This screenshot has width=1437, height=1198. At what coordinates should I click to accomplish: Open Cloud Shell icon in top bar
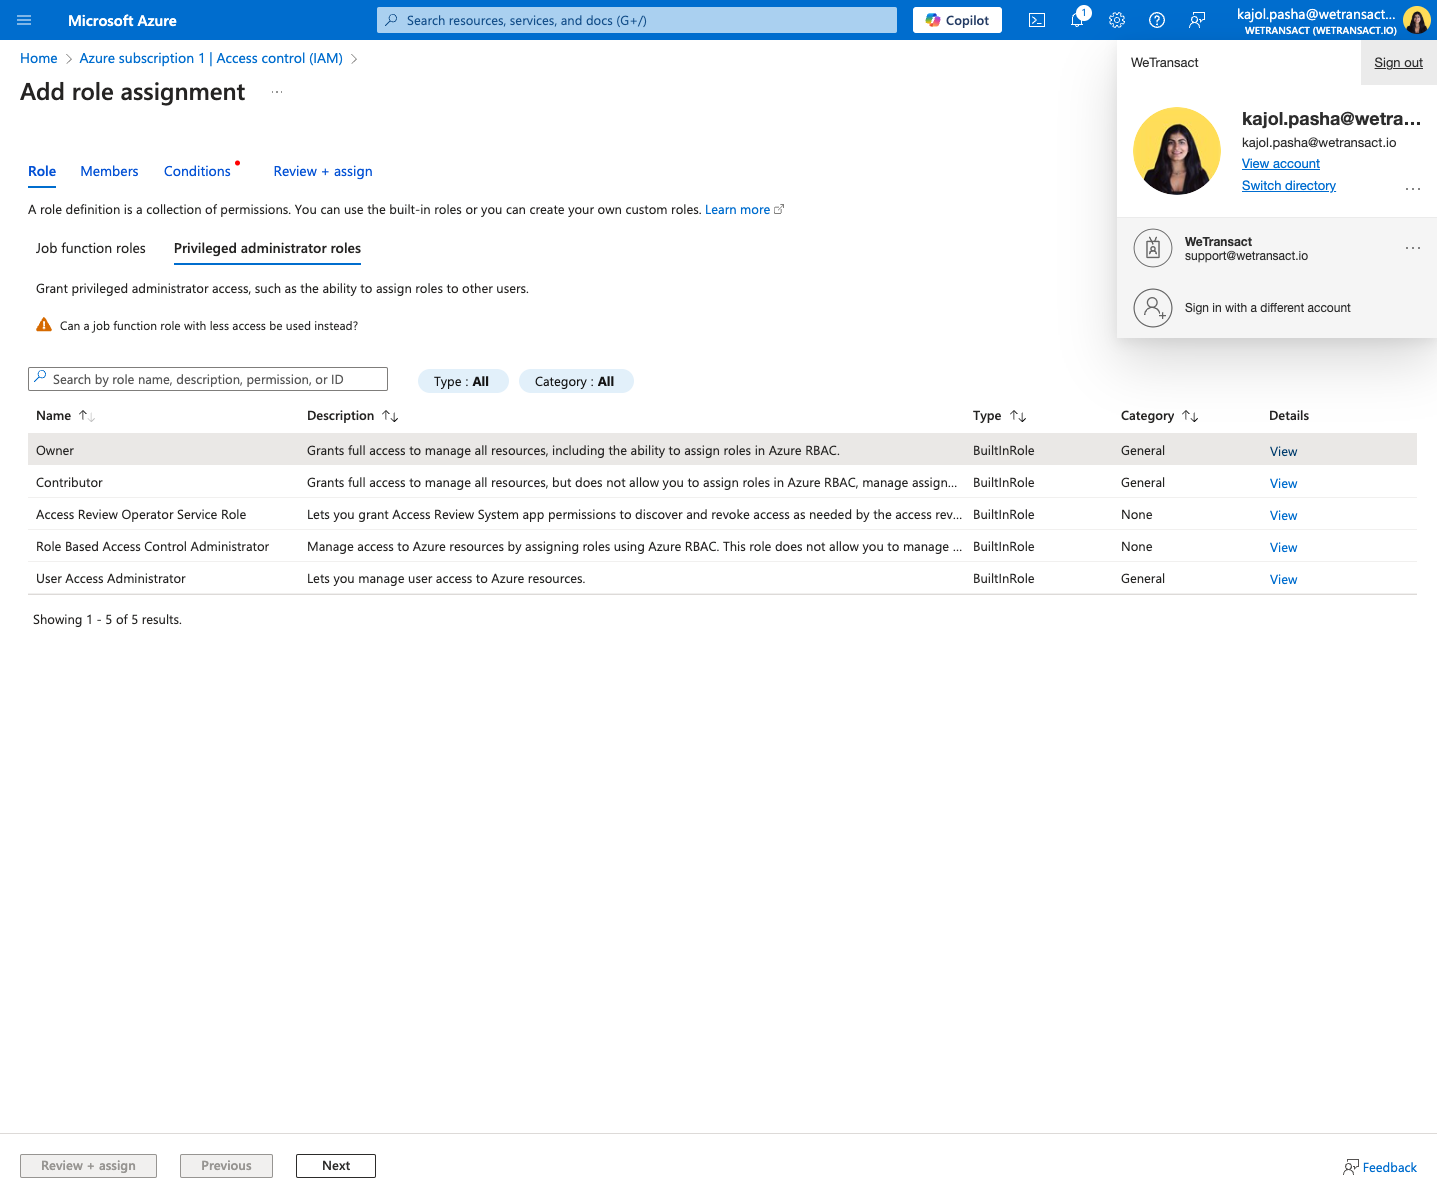pos(1037,20)
